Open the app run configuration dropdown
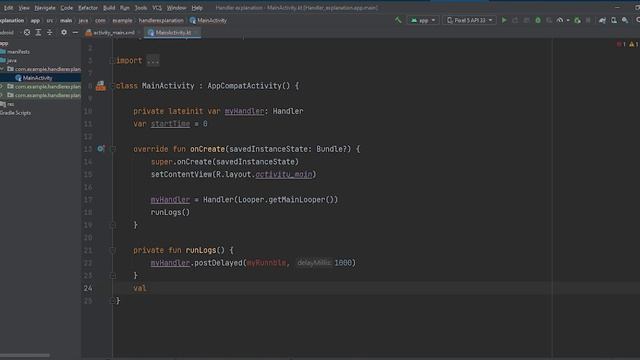640x360 pixels. (x=423, y=20)
